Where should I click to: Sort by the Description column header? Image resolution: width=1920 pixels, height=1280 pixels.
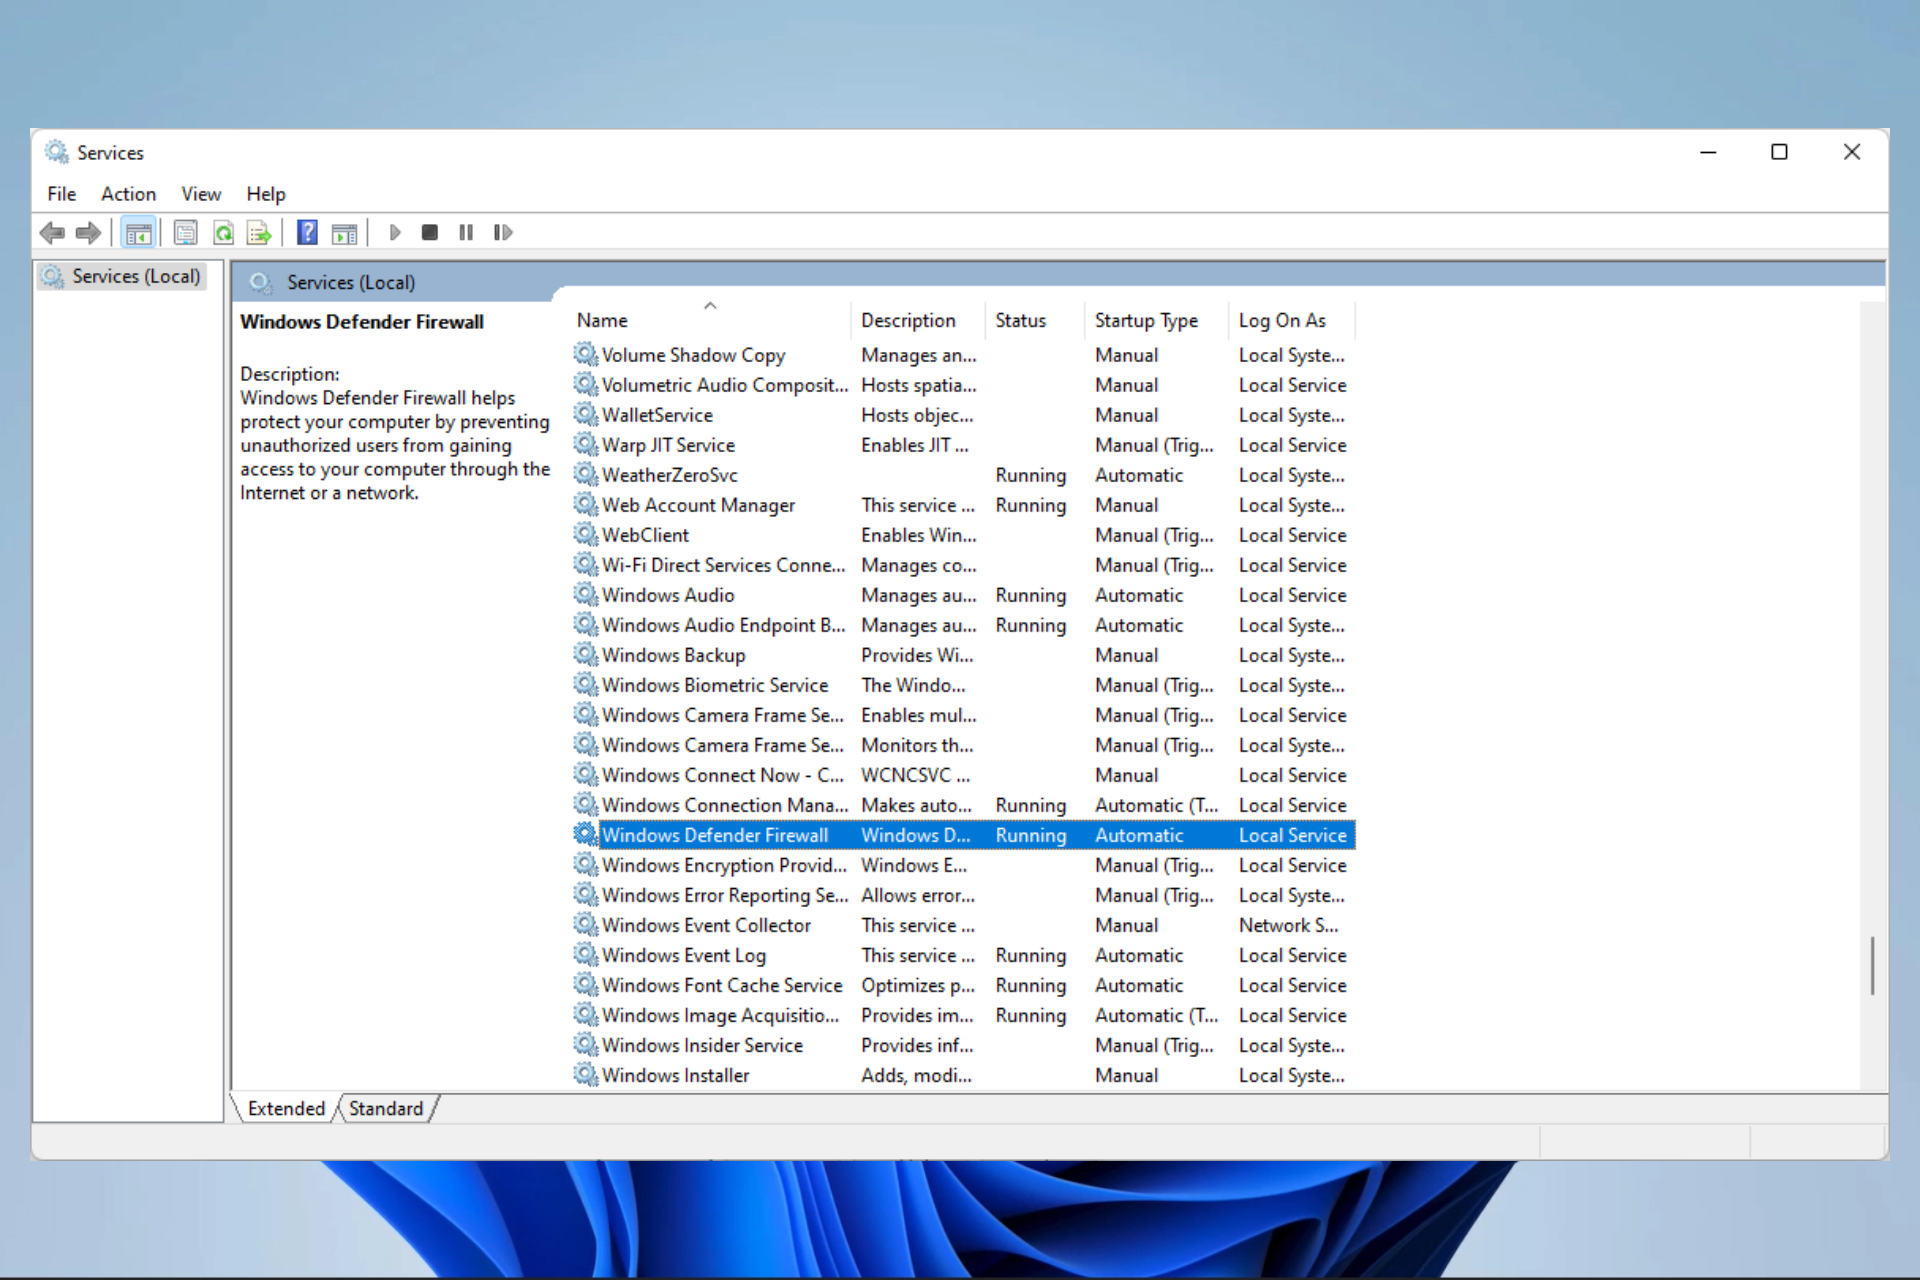point(918,320)
